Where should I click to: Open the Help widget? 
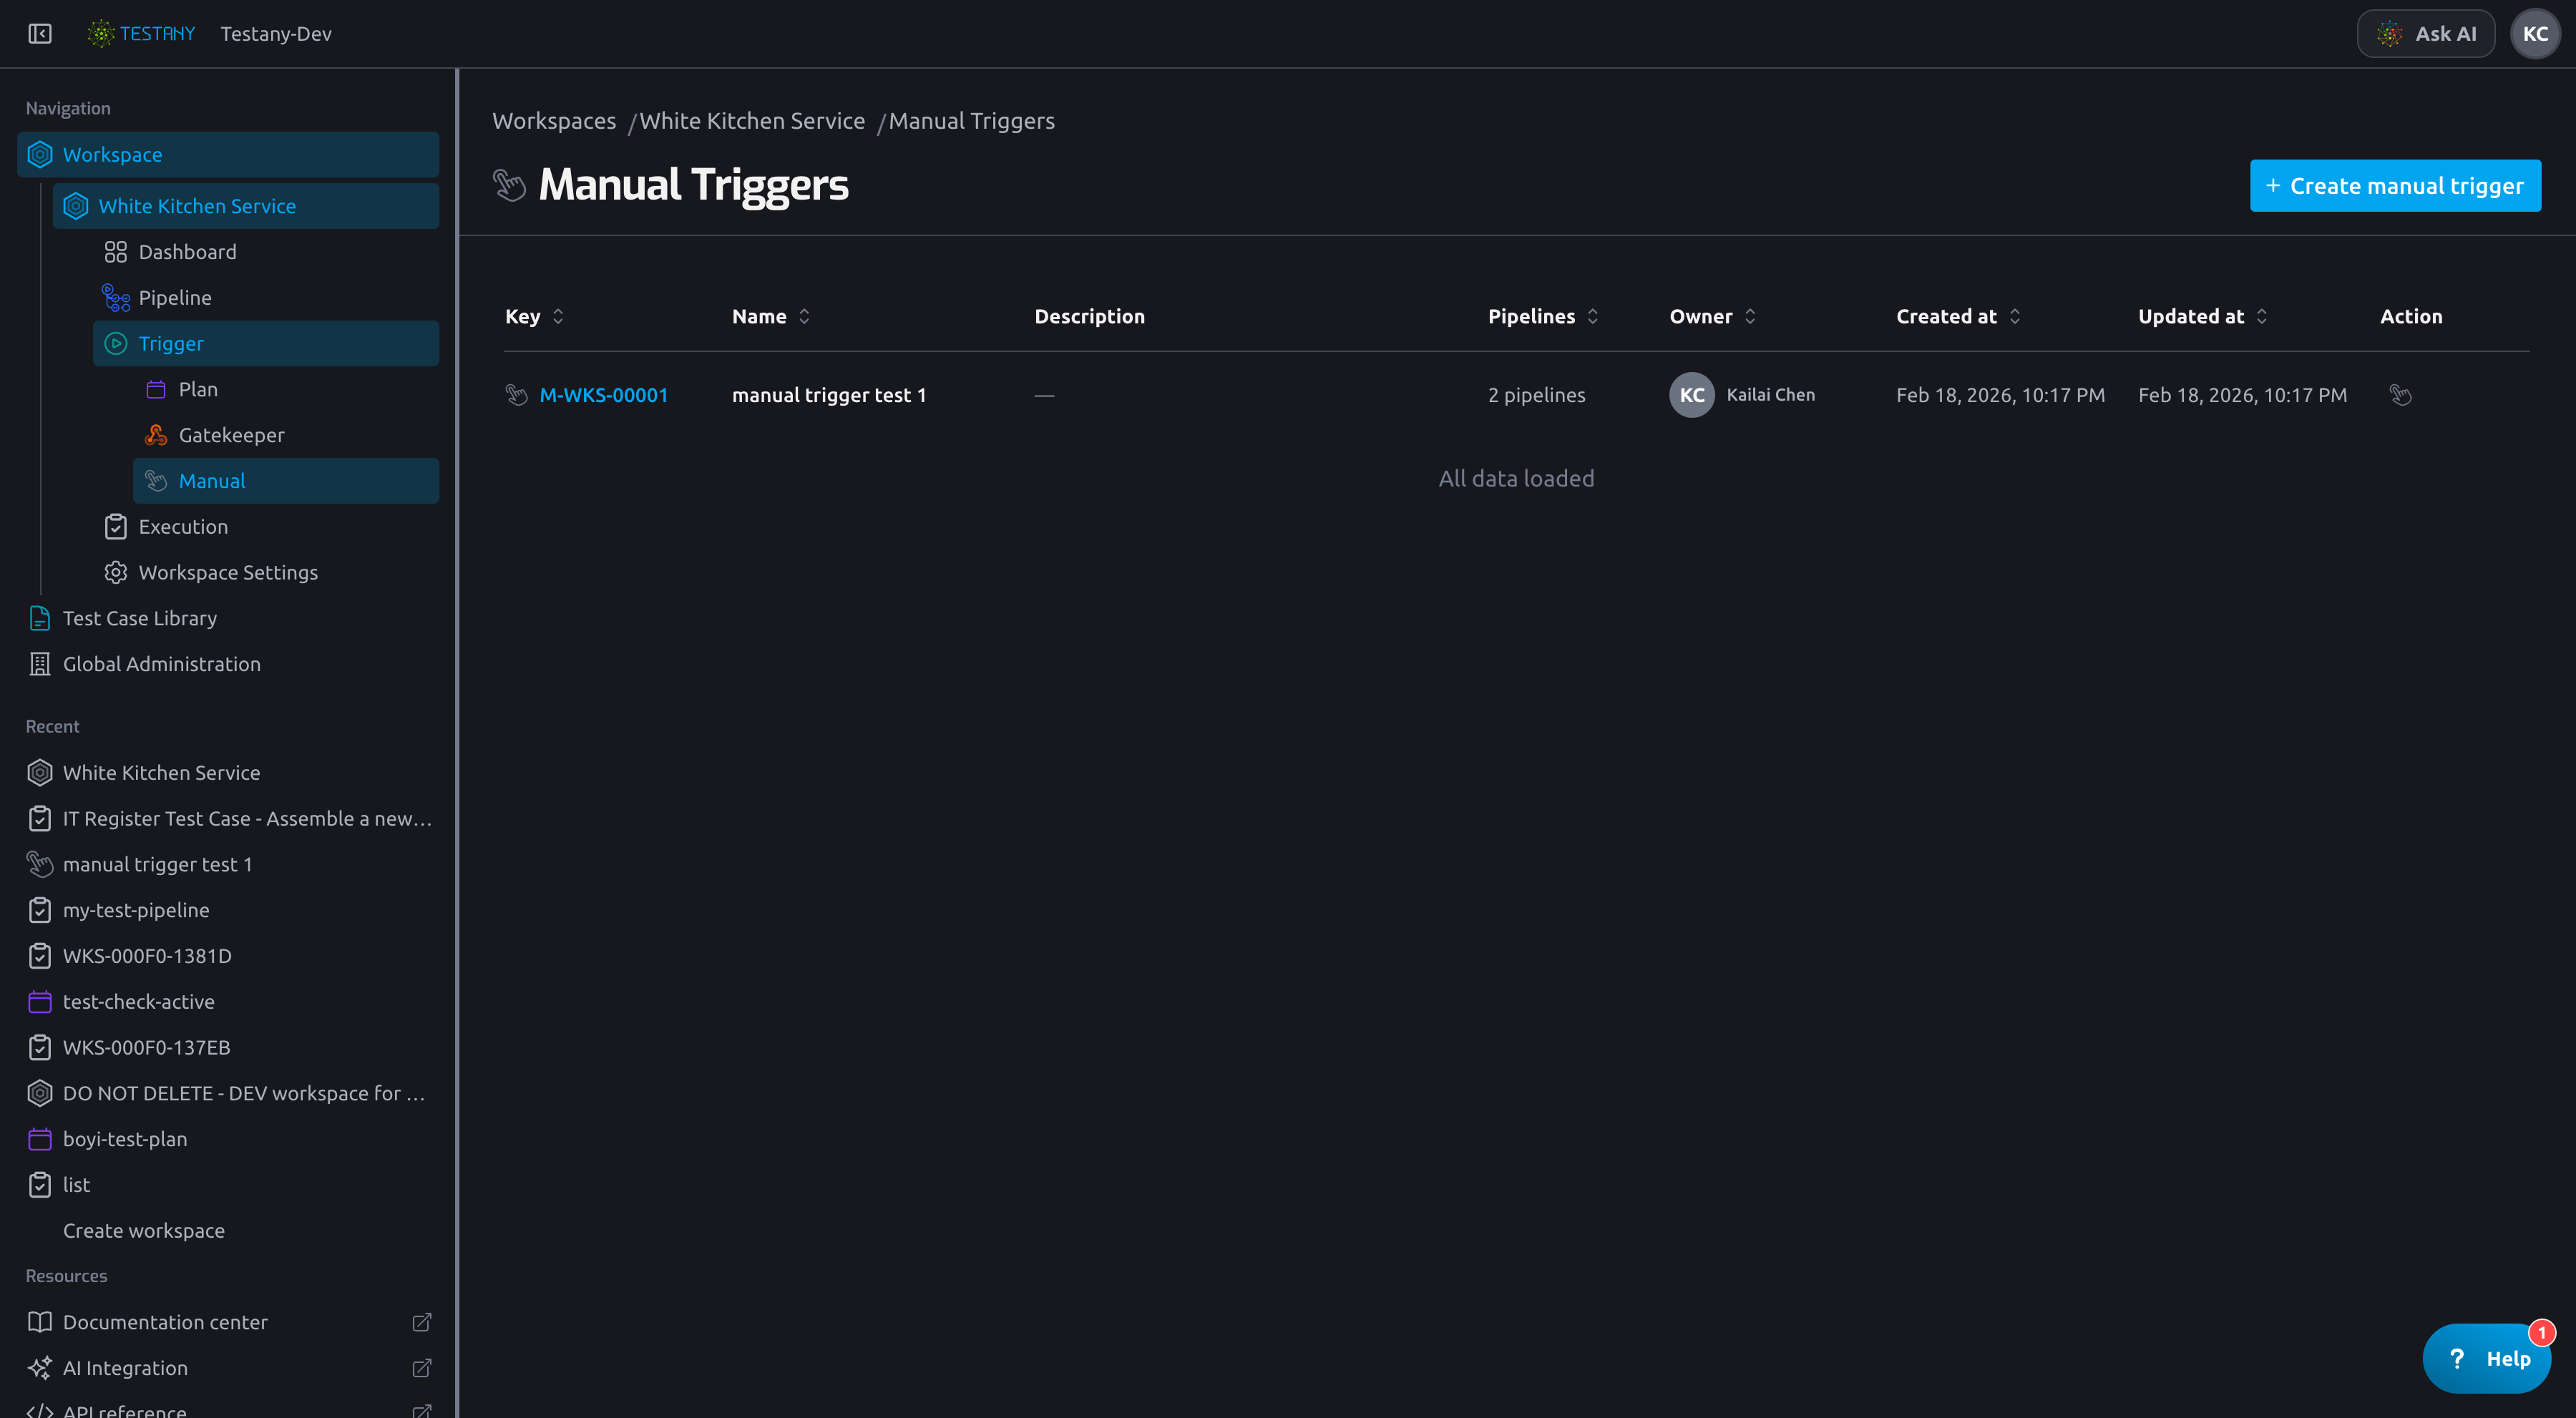2487,1359
